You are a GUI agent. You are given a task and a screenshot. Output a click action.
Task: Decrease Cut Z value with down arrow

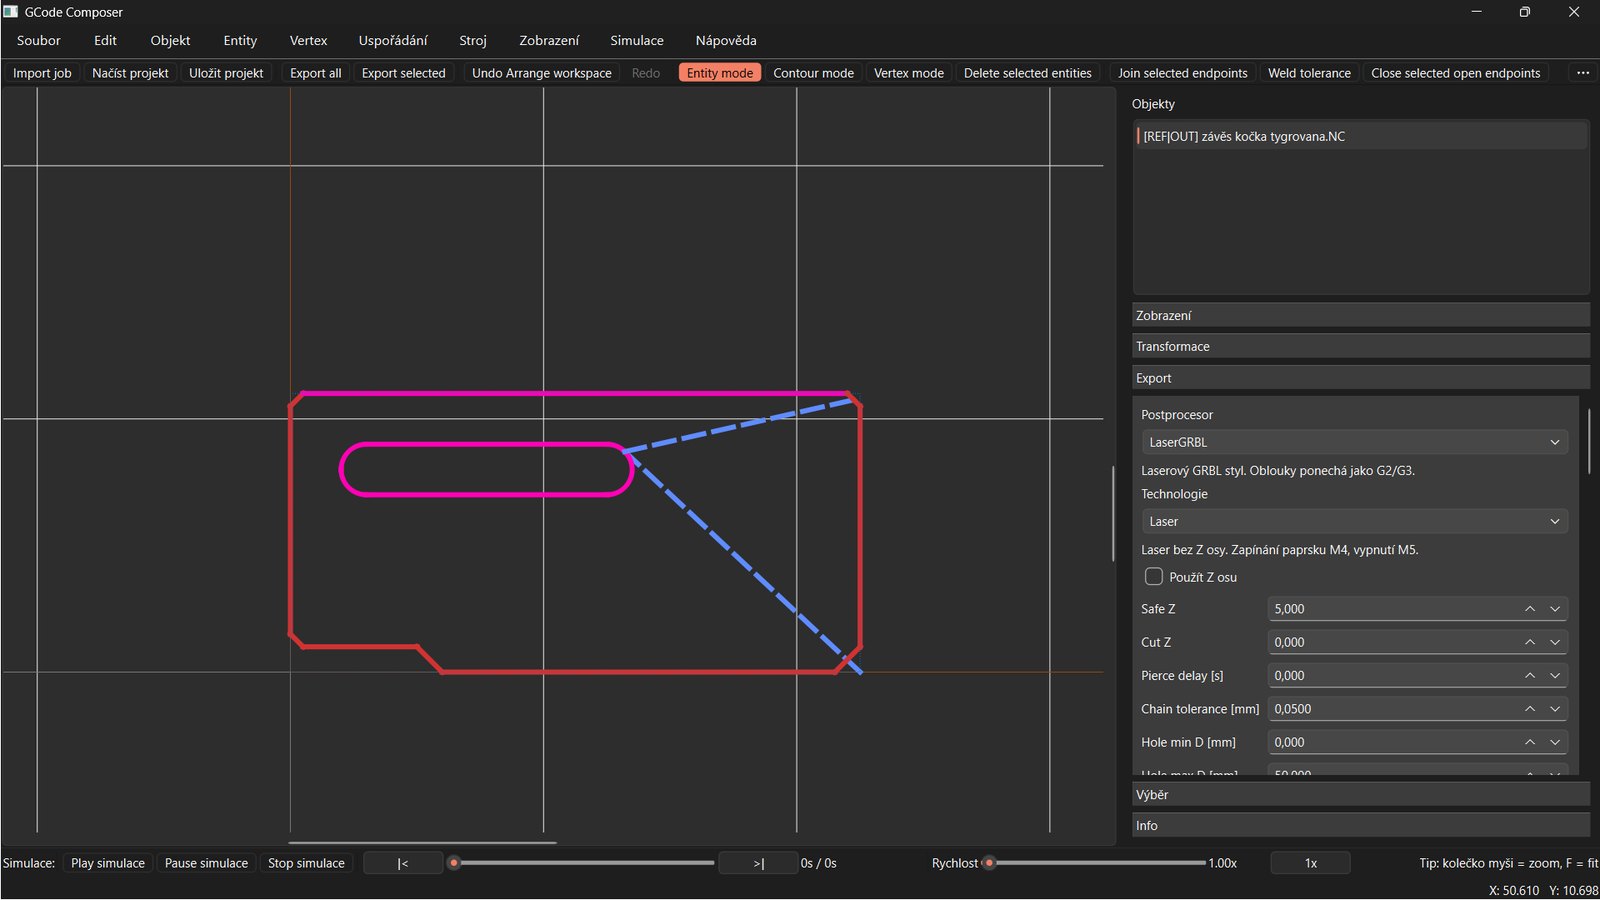click(1554, 643)
